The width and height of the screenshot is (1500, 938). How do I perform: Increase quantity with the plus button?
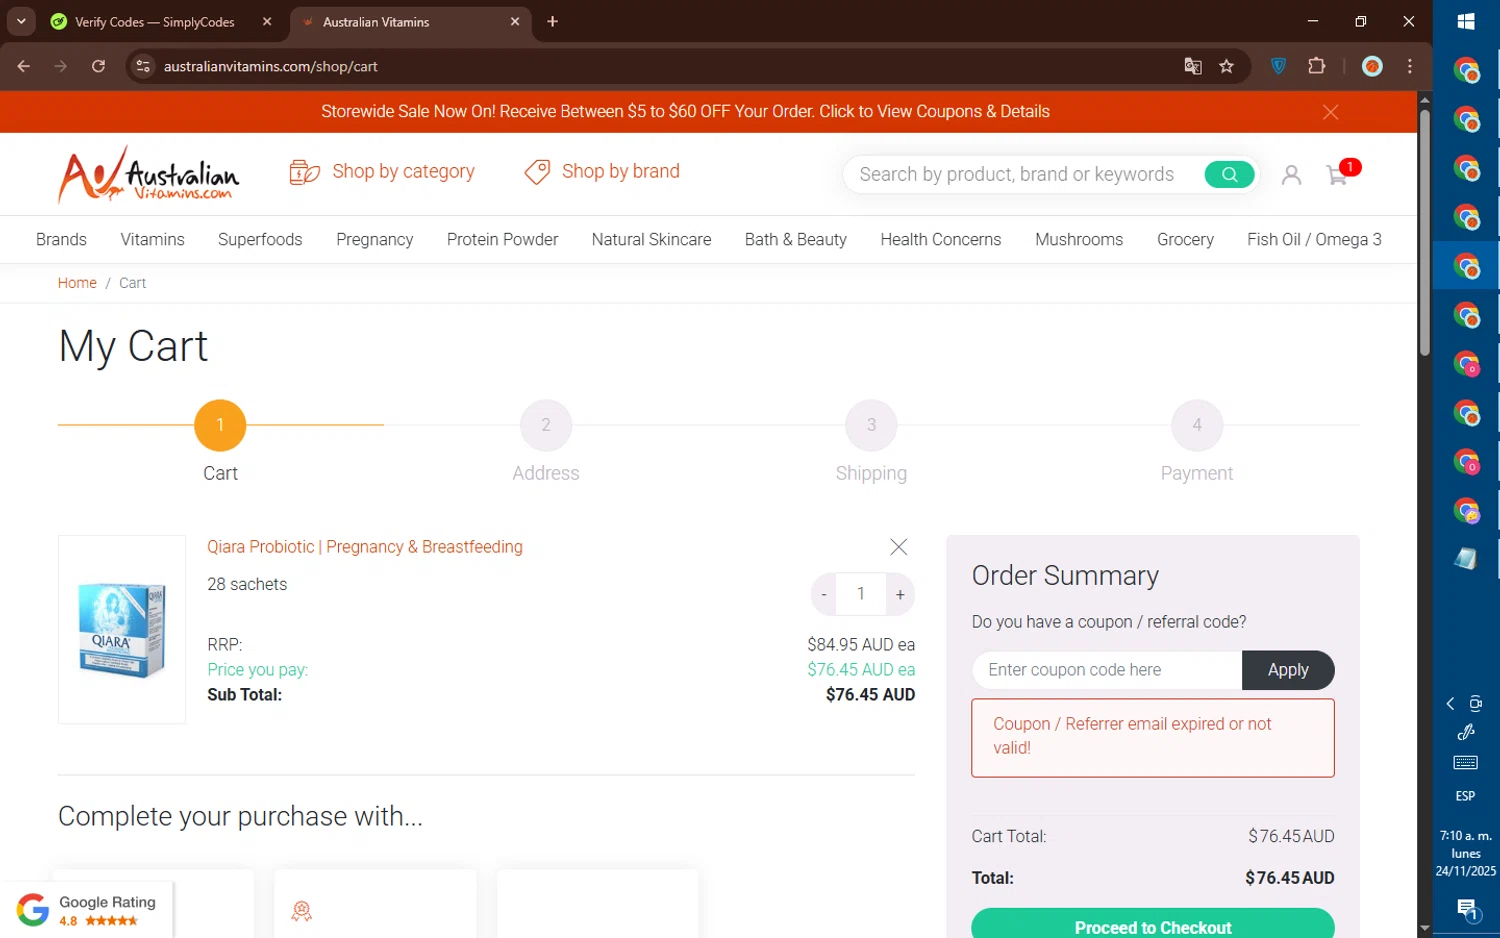tap(900, 594)
